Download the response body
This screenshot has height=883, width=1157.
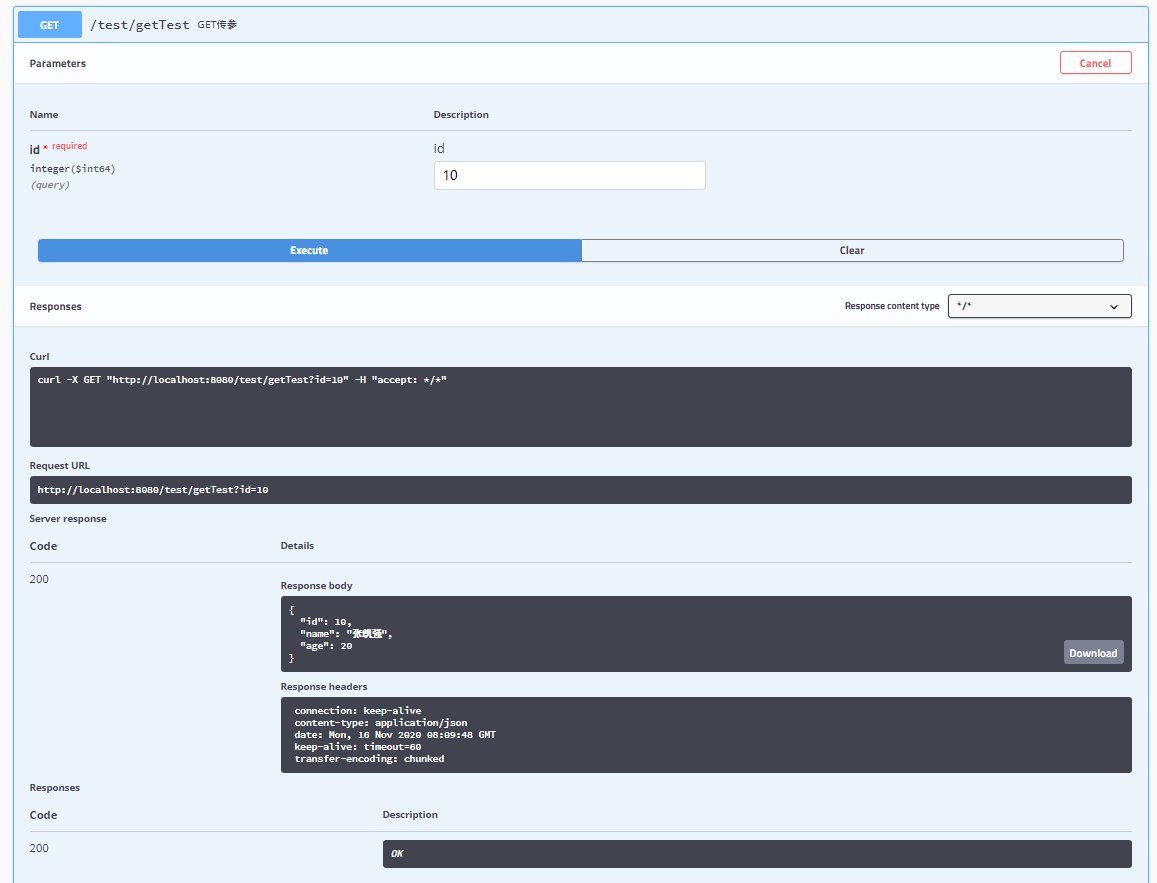pos(1093,653)
